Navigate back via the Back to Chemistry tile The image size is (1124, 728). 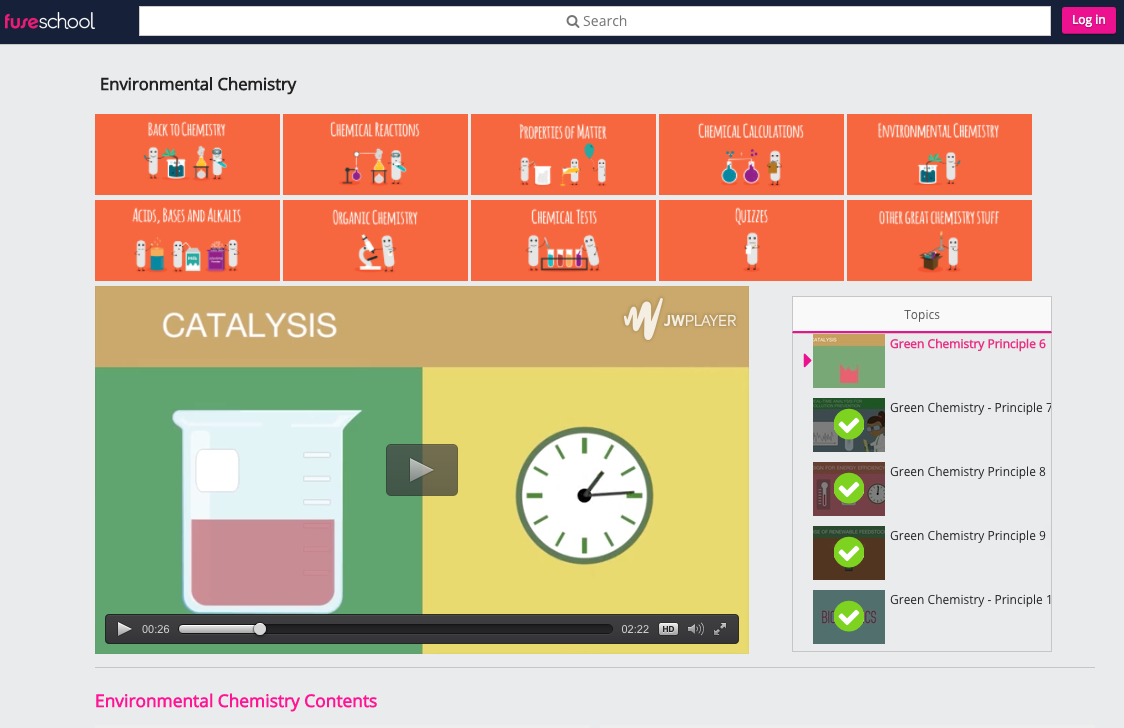(187, 154)
